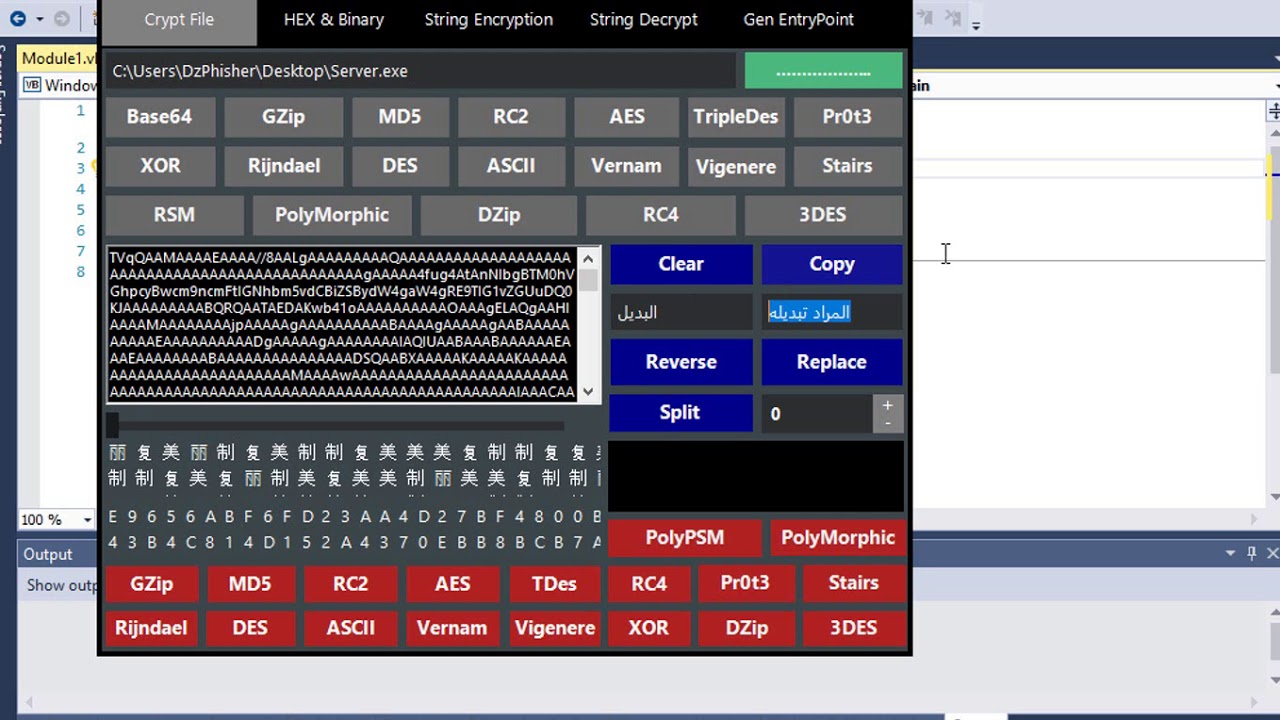This screenshot has height=720, width=1280.
Task: Click the gray TripleDes button
Action: coord(736,117)
